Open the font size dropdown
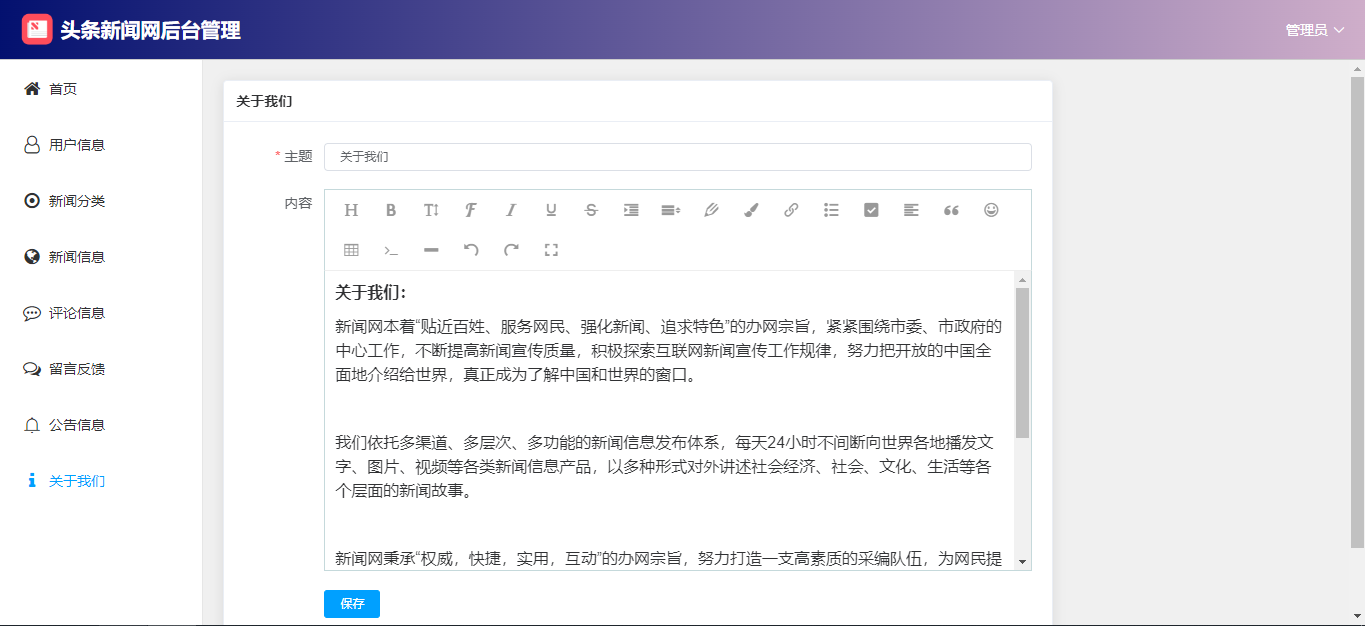This screenshot has height=626, width=1365. 431,210
